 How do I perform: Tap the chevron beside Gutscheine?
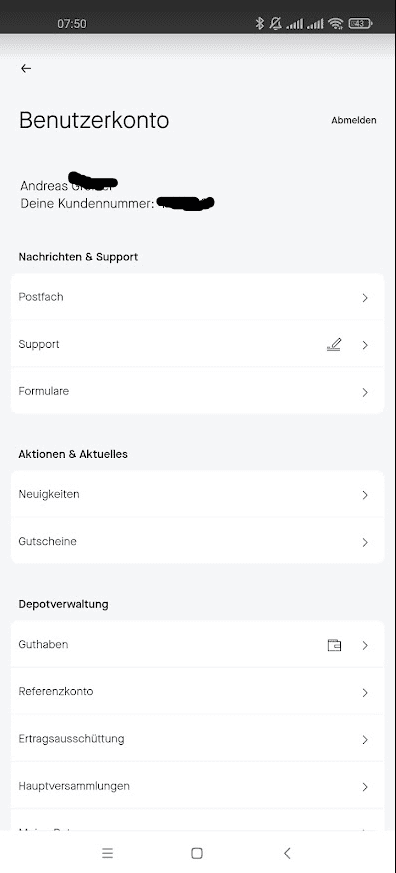click(x=365, y=542)
